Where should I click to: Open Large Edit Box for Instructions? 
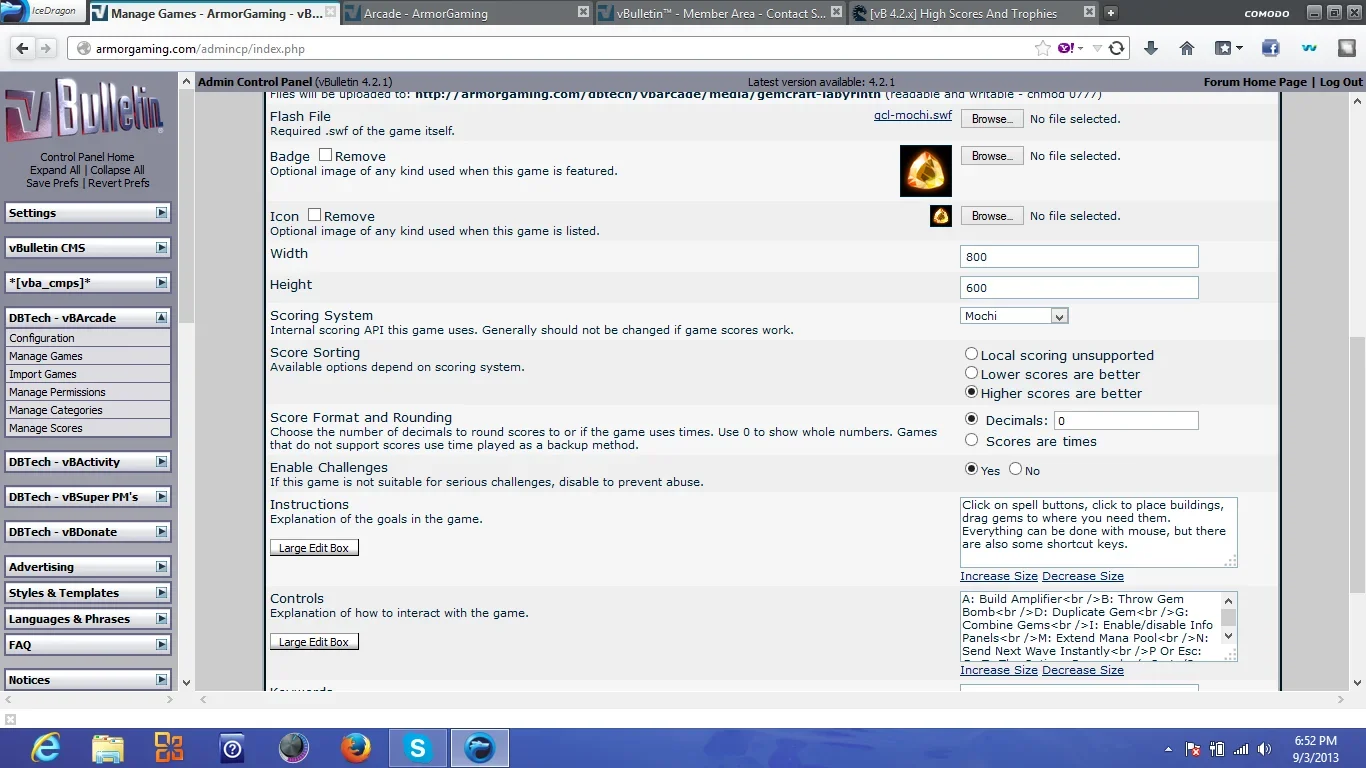click(x=314, y=548)
